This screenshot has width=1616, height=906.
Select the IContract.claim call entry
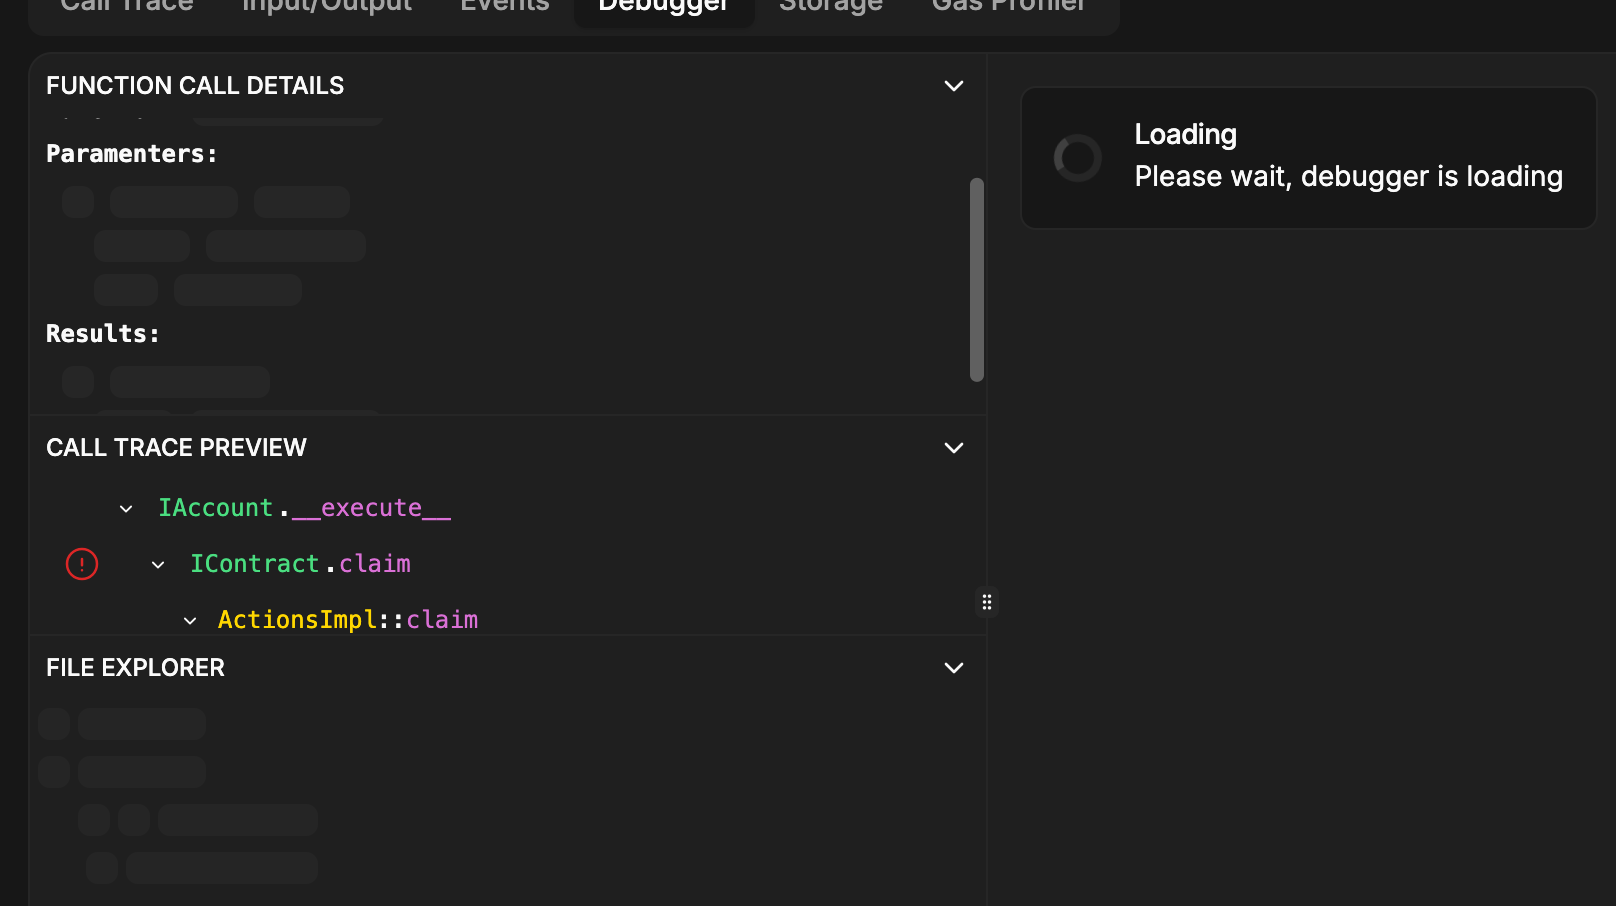(300, 564)
